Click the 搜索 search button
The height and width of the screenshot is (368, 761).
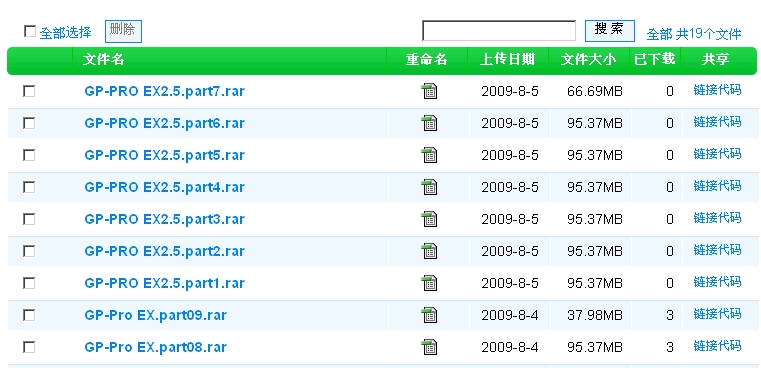click(610, 31)
